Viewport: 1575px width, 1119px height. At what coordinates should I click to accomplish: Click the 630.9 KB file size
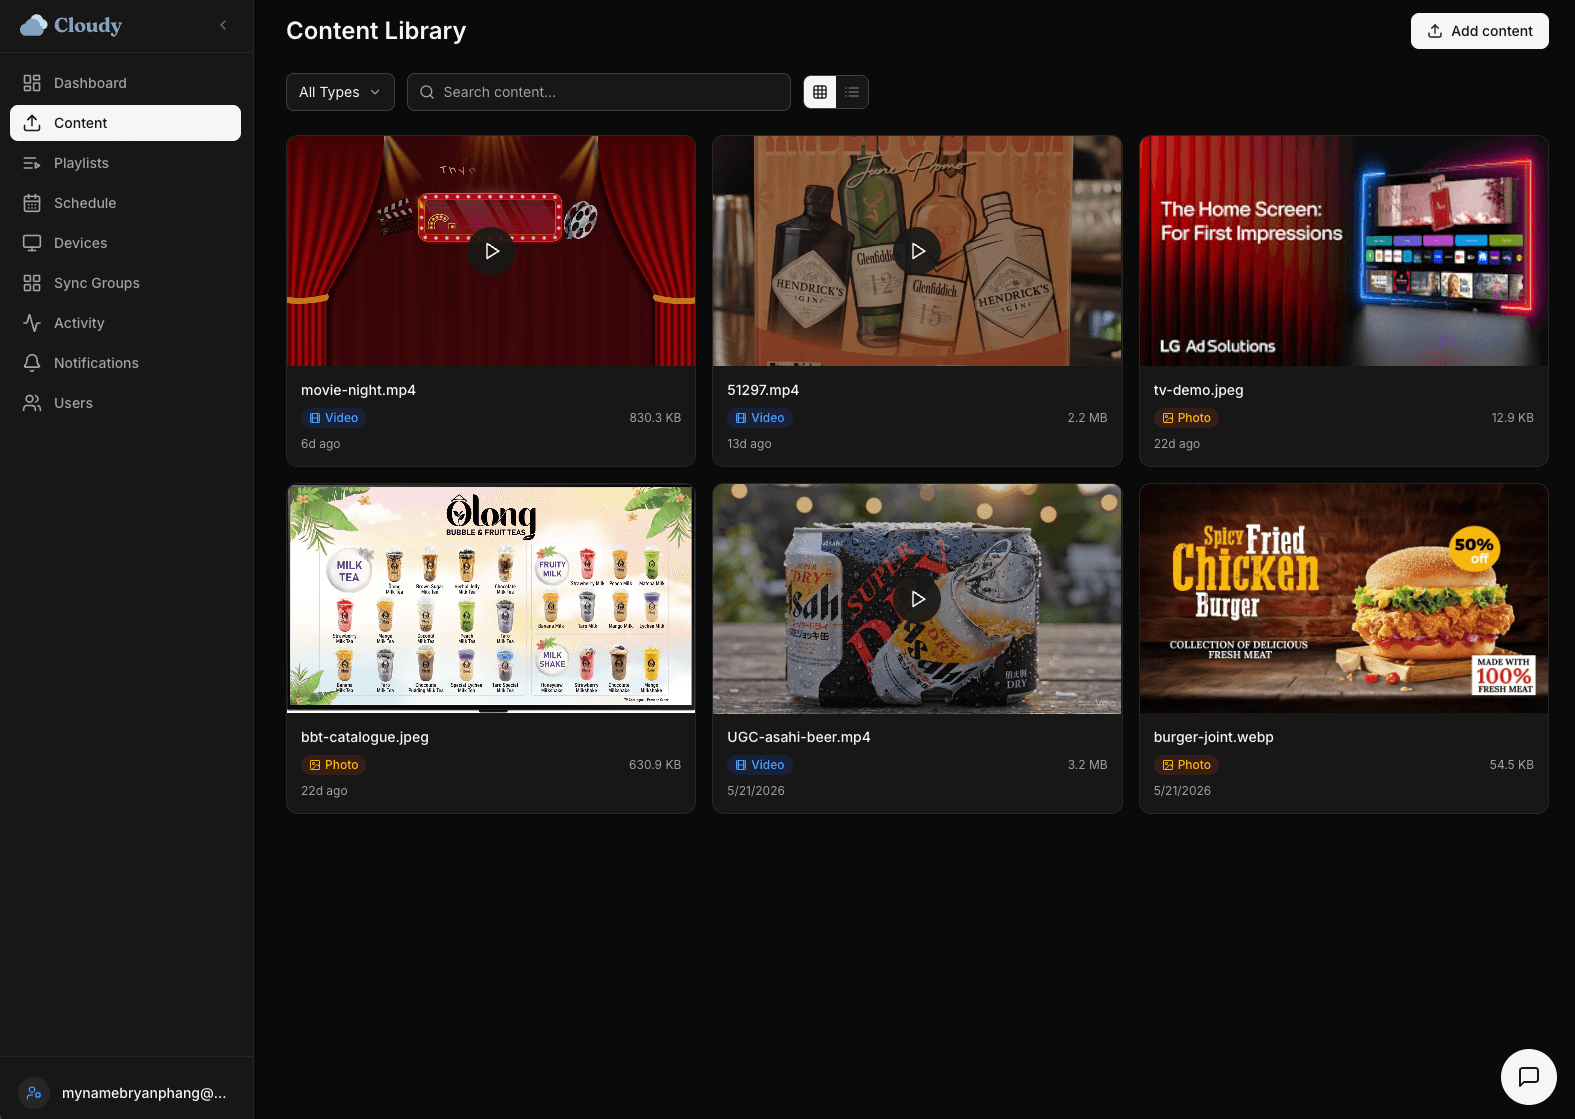click(x=655, y=765)
